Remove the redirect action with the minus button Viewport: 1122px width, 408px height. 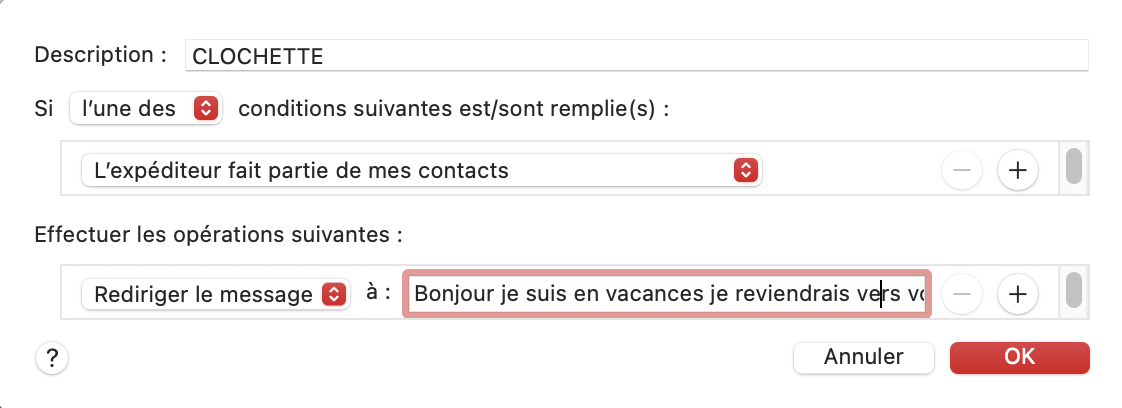point(962,294)
